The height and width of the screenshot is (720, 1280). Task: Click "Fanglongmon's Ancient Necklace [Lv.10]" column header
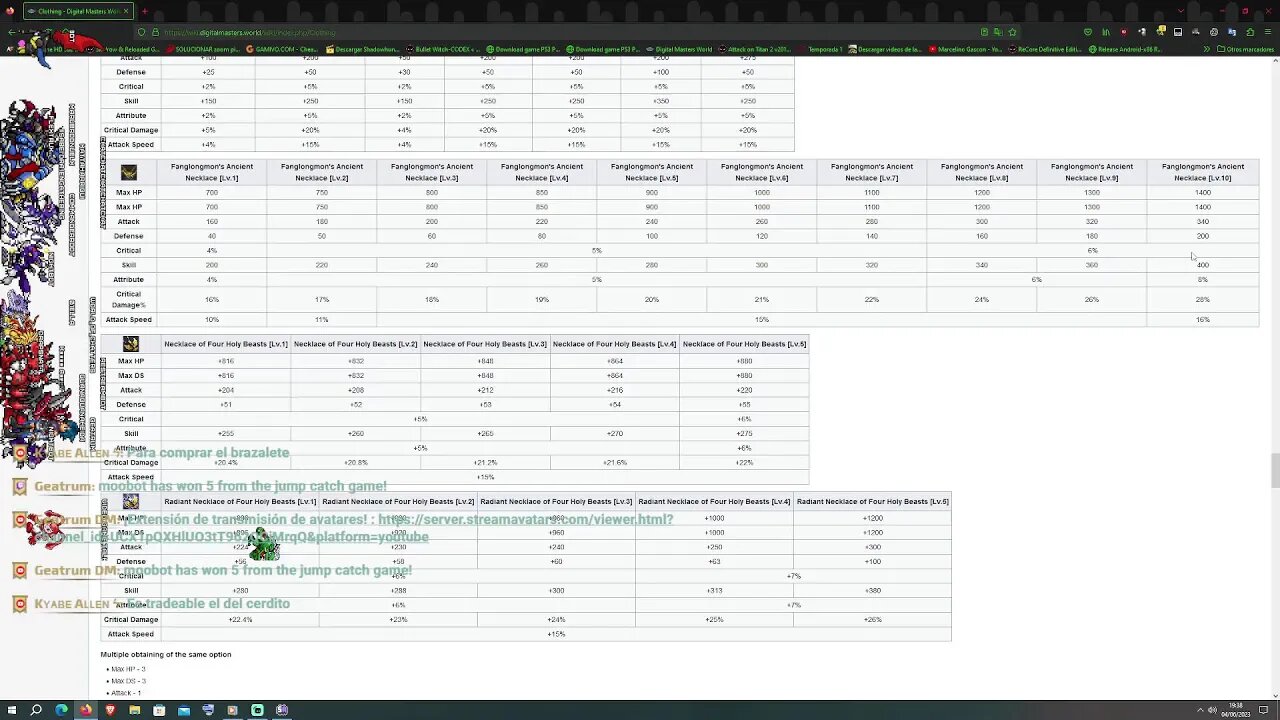click(1203, 172)
